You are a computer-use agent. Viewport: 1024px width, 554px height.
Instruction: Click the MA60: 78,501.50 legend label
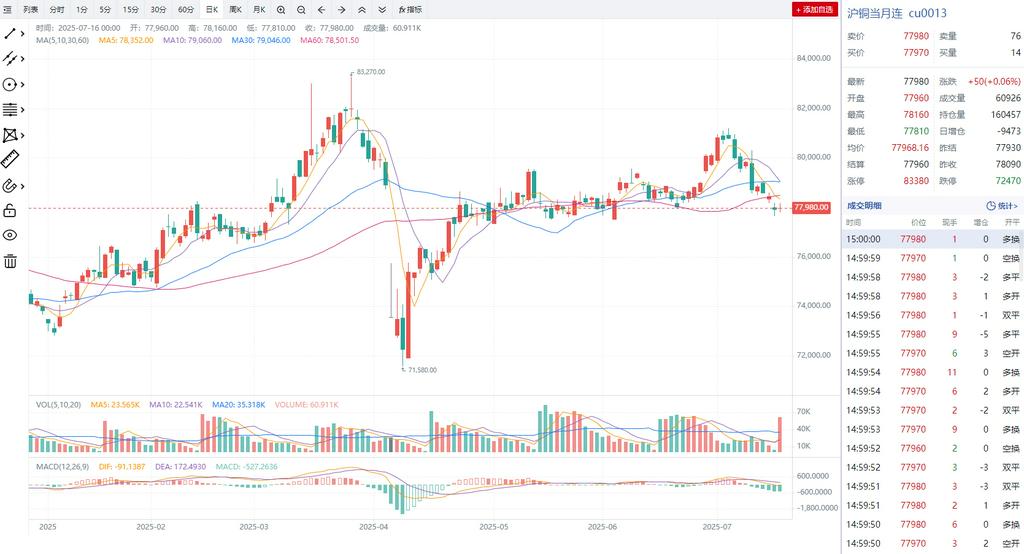(329, 40)
